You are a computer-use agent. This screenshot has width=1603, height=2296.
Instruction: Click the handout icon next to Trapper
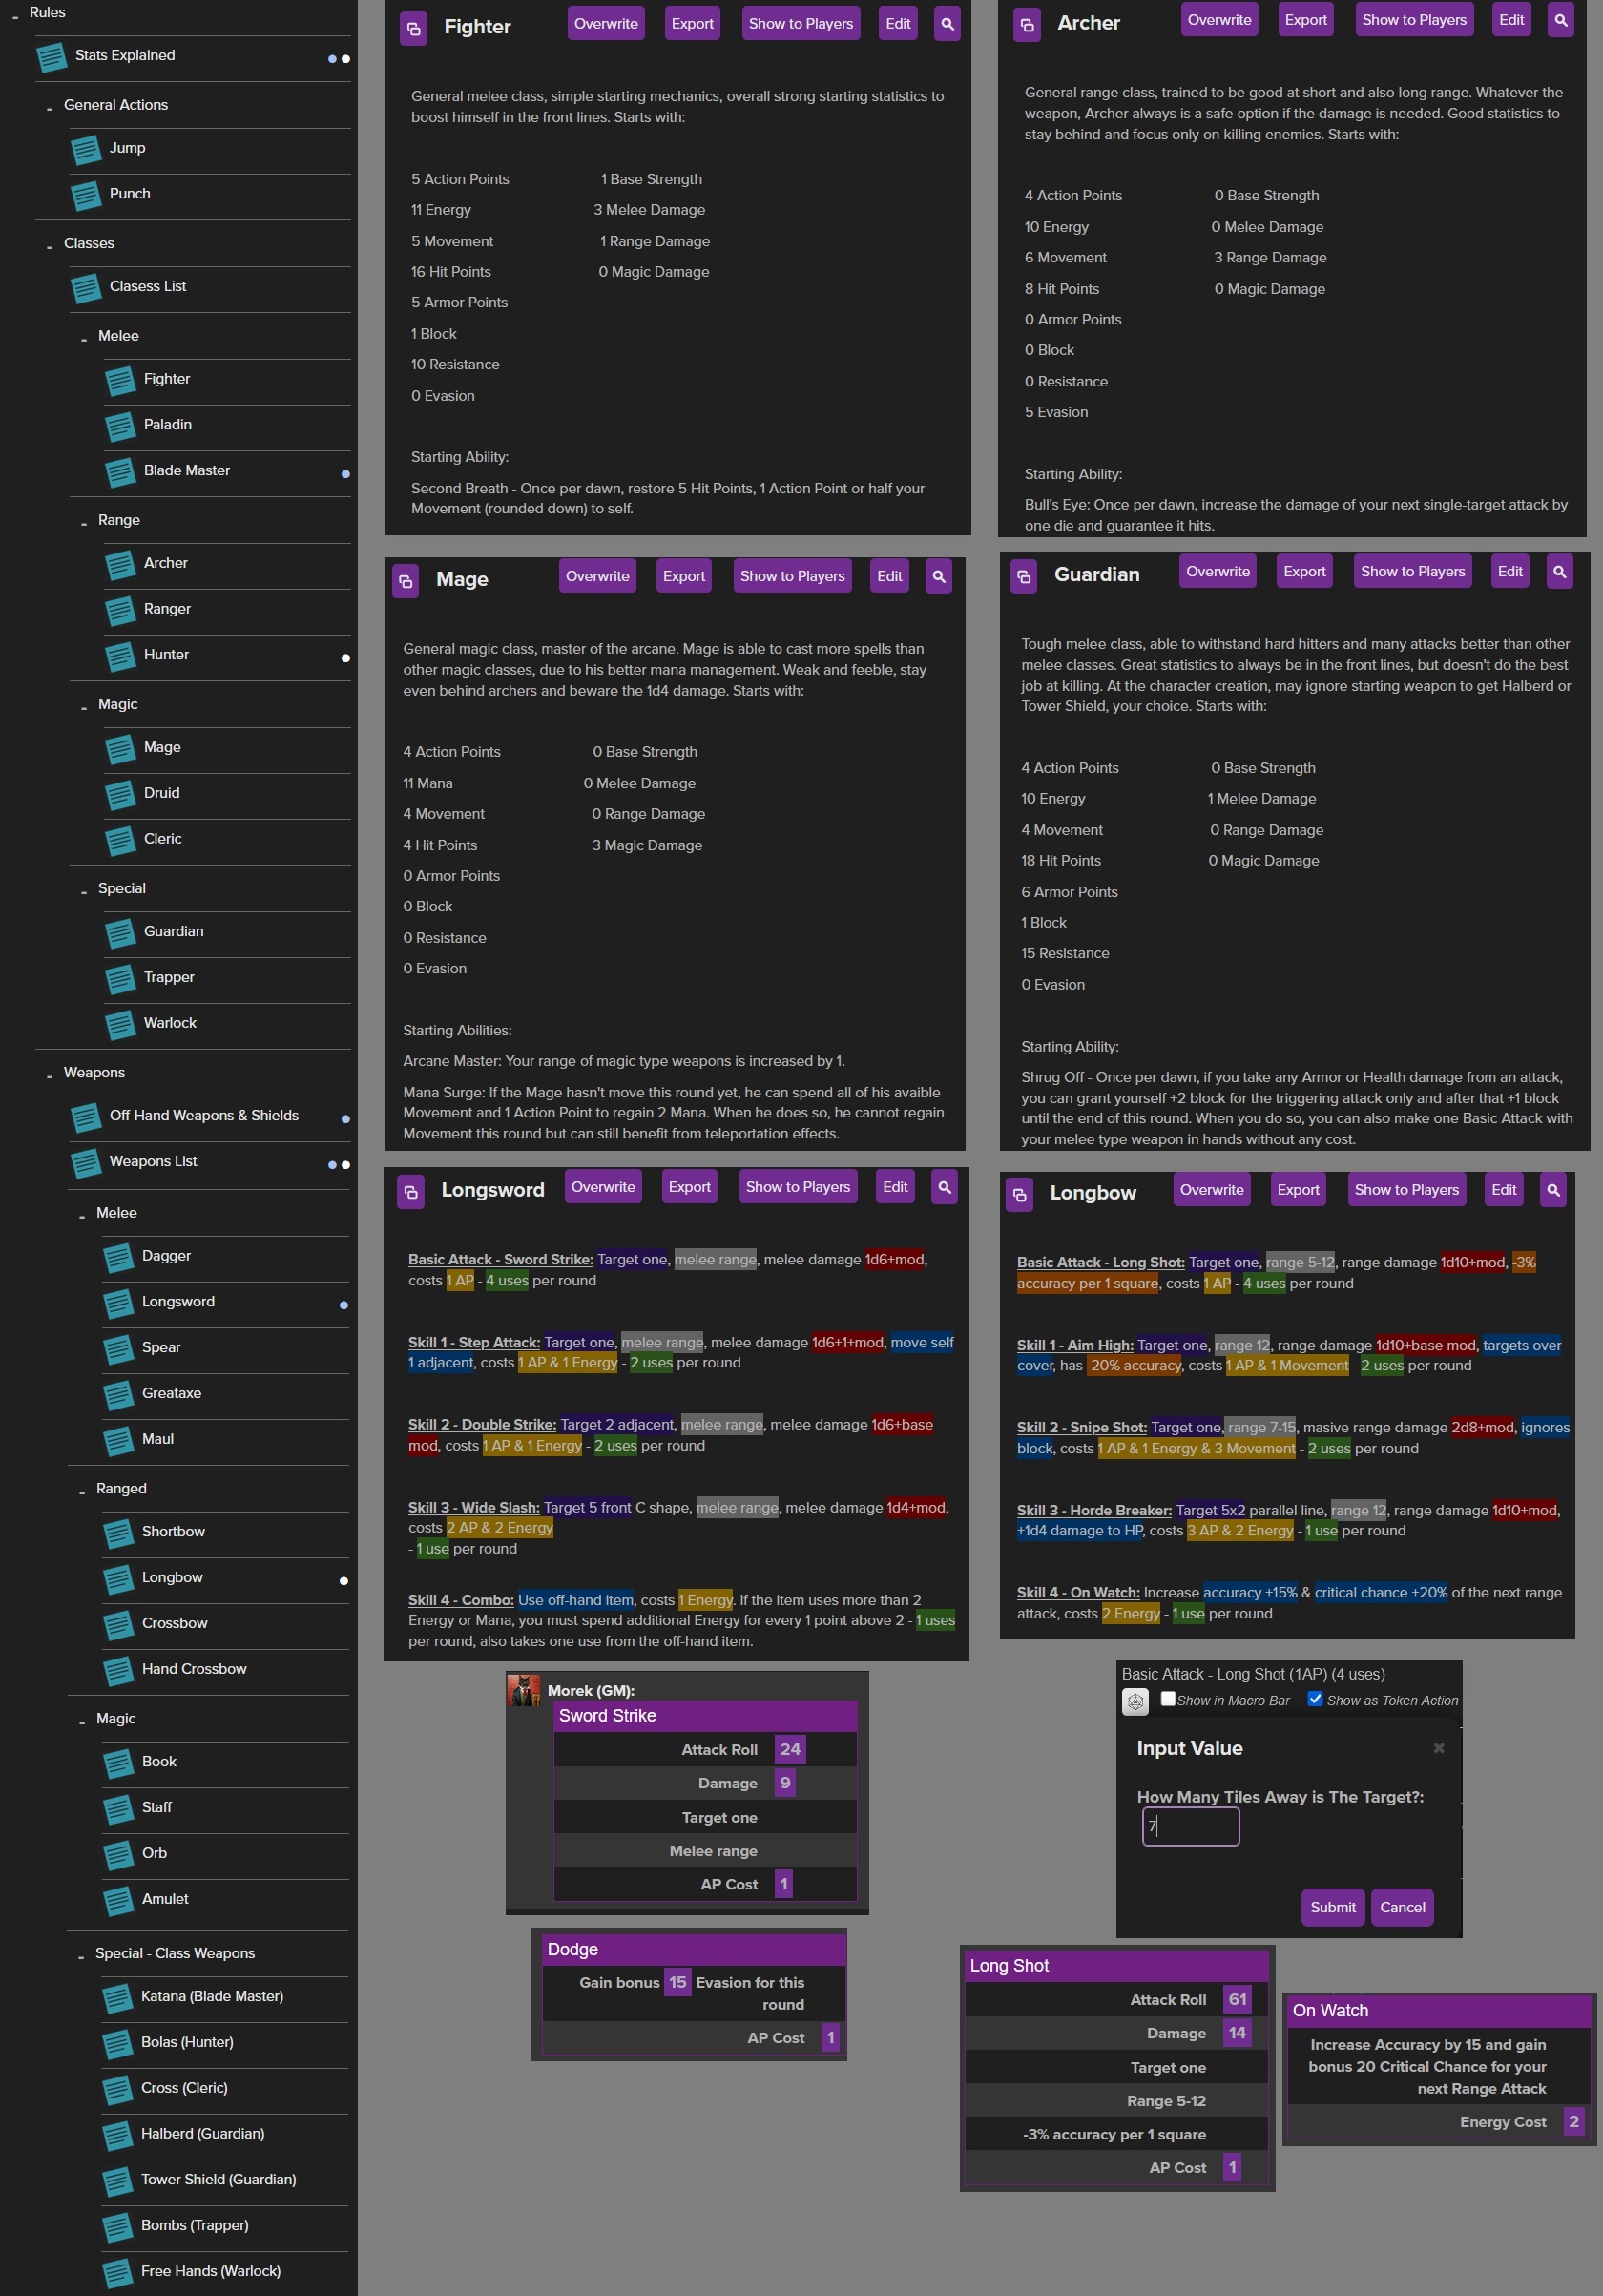click(120, 979)
